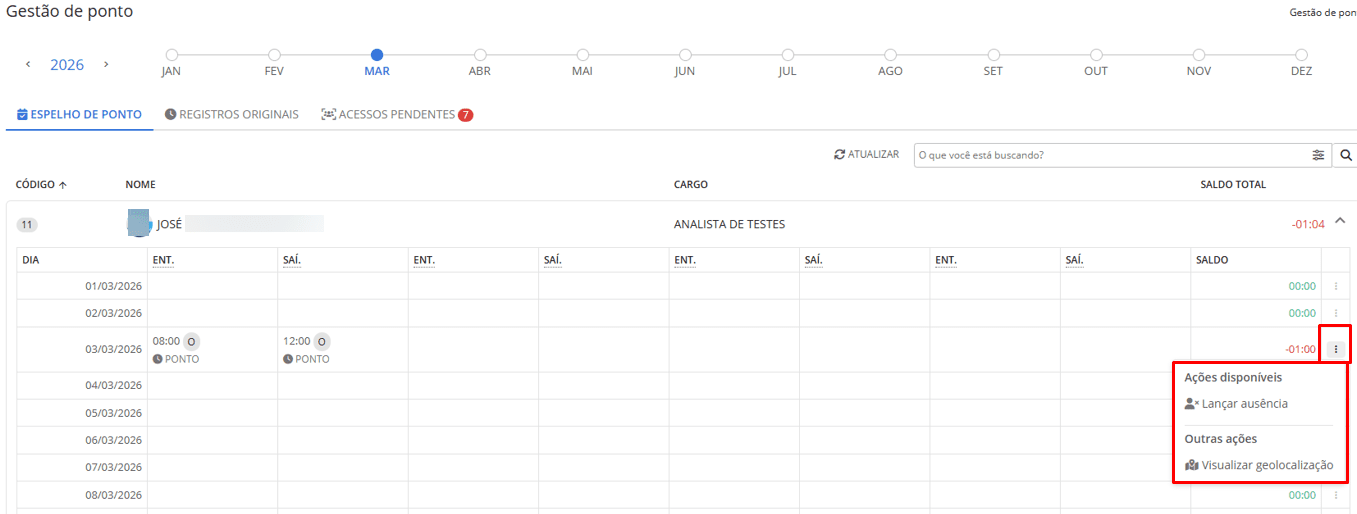This screenshot has height=514, width=1357.
Task: Click the 'O' badge beside 12:00
Action: point(321,341)
